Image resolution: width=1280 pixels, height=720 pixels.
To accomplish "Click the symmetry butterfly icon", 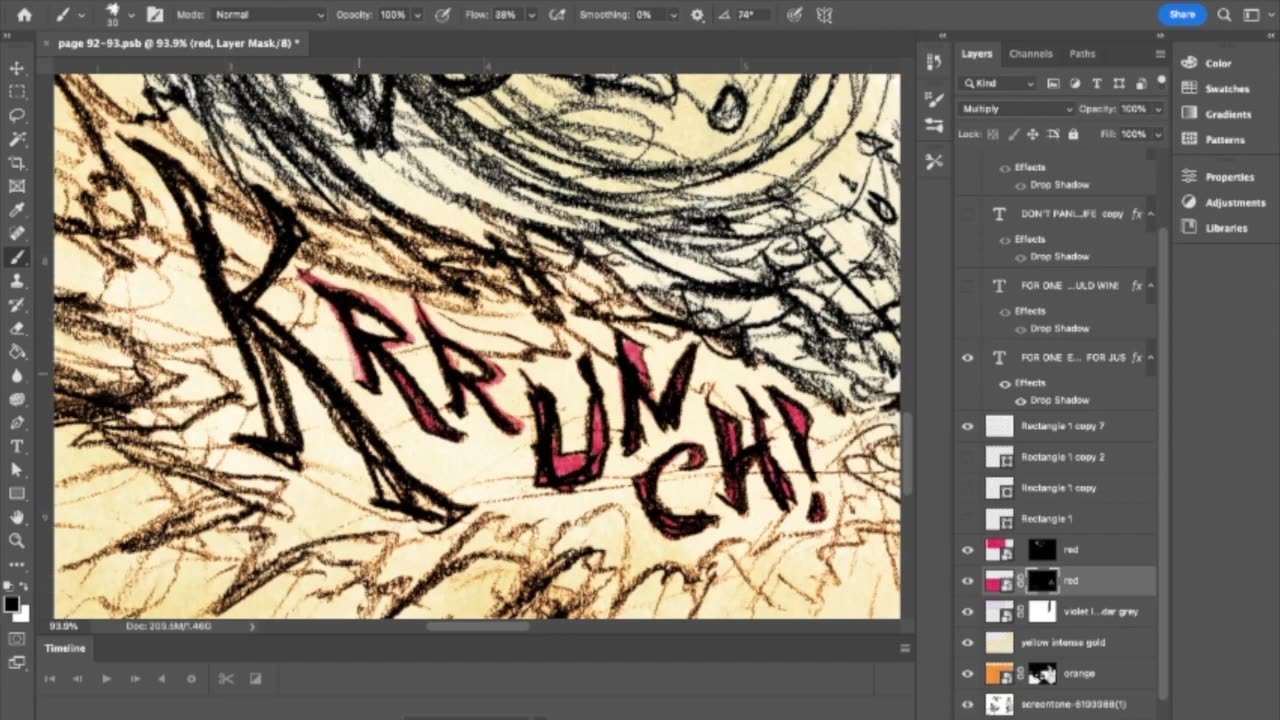I will (824, 15).
